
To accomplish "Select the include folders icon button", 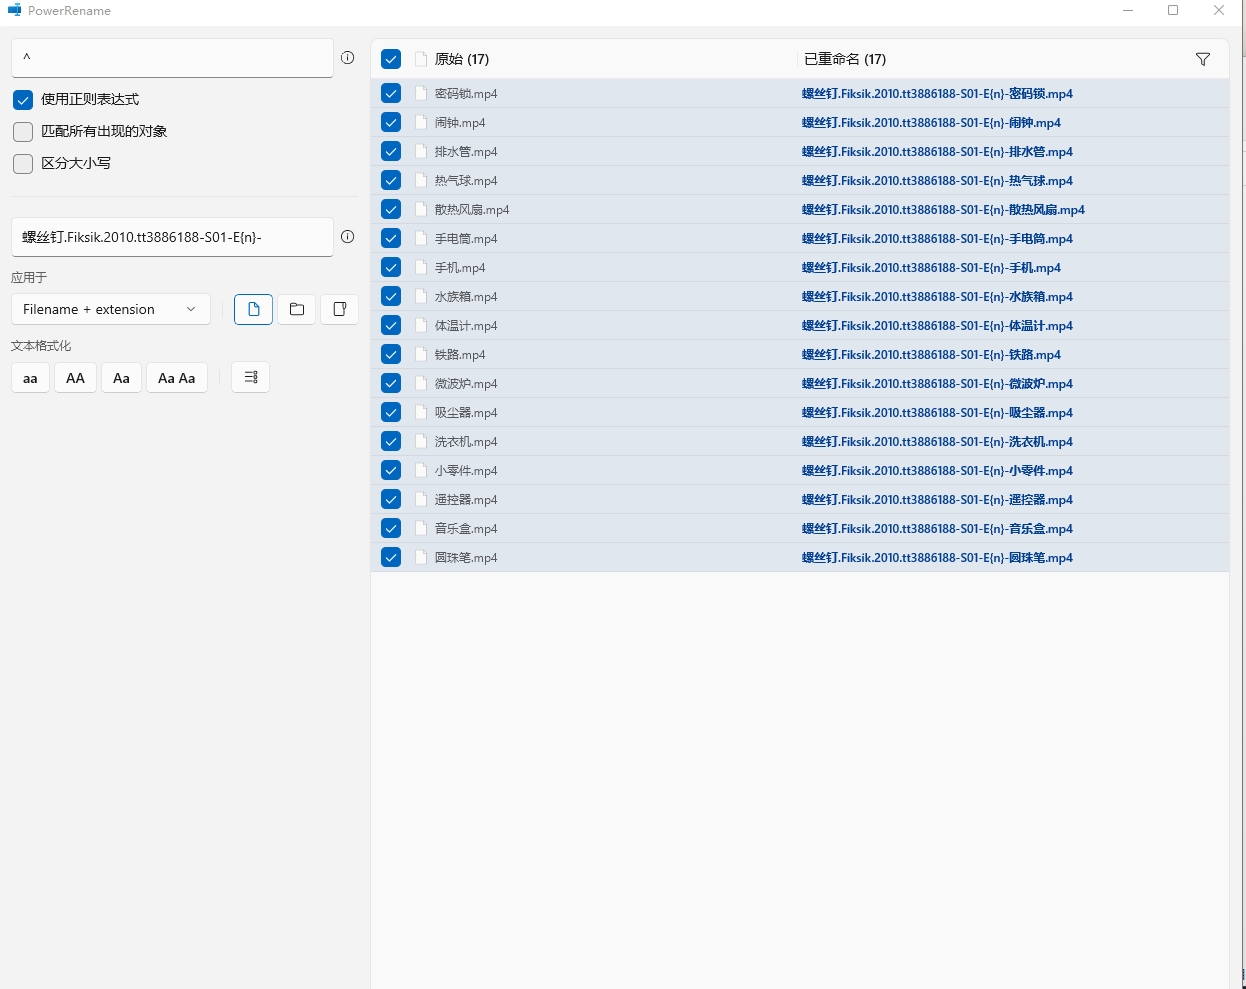I will point(297,309).
